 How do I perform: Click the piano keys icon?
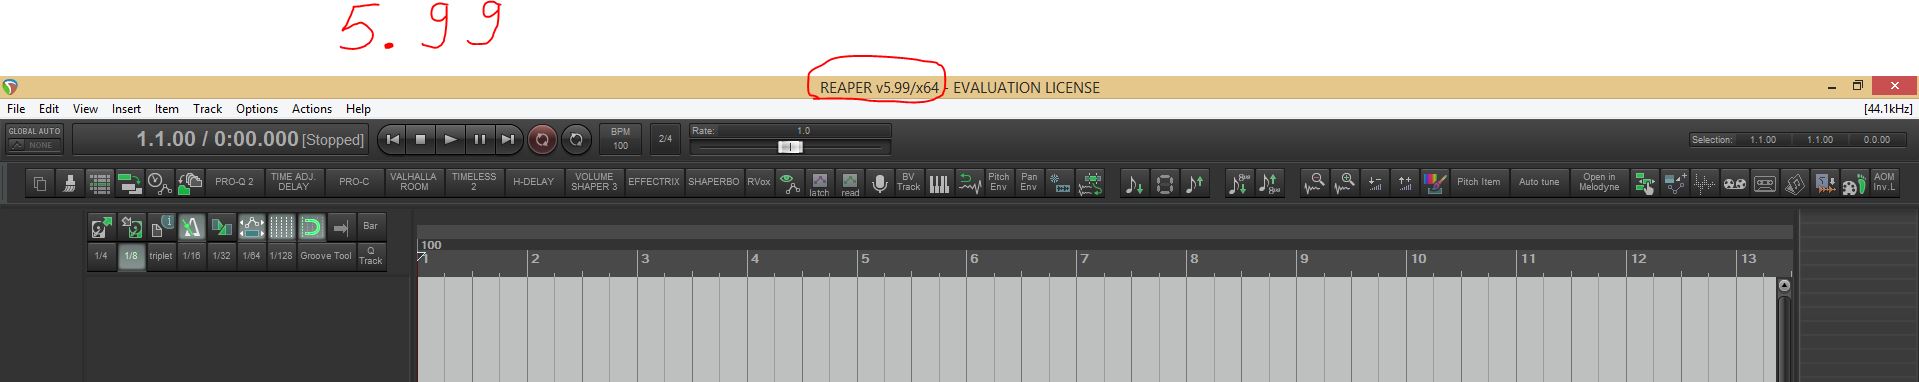point(939,183)
